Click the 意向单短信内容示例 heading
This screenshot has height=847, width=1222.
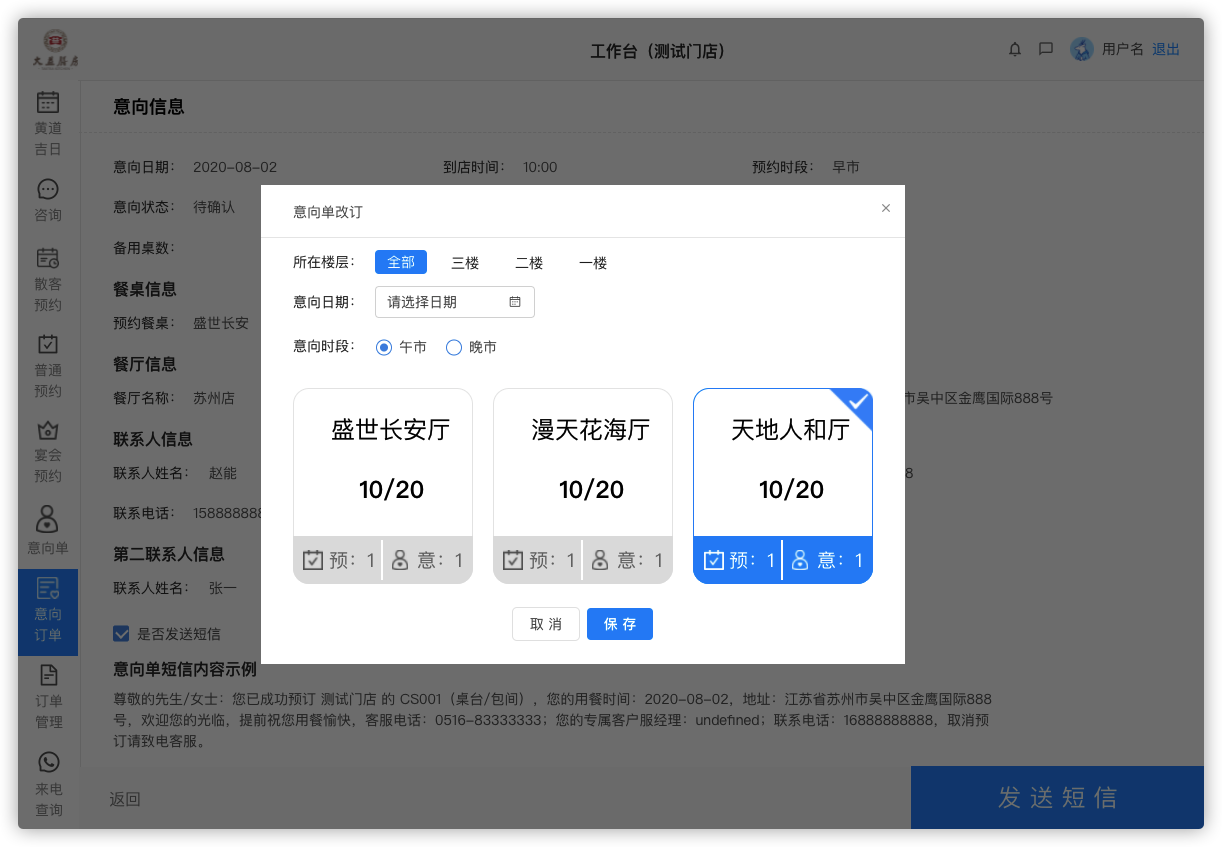pyautogui.click(x=185, y=669)
